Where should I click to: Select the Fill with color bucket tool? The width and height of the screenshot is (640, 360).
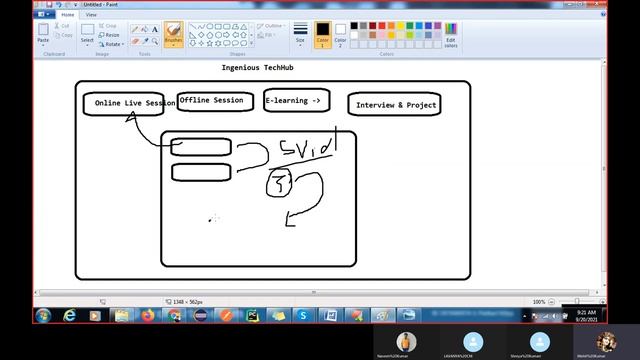(144, 29)
